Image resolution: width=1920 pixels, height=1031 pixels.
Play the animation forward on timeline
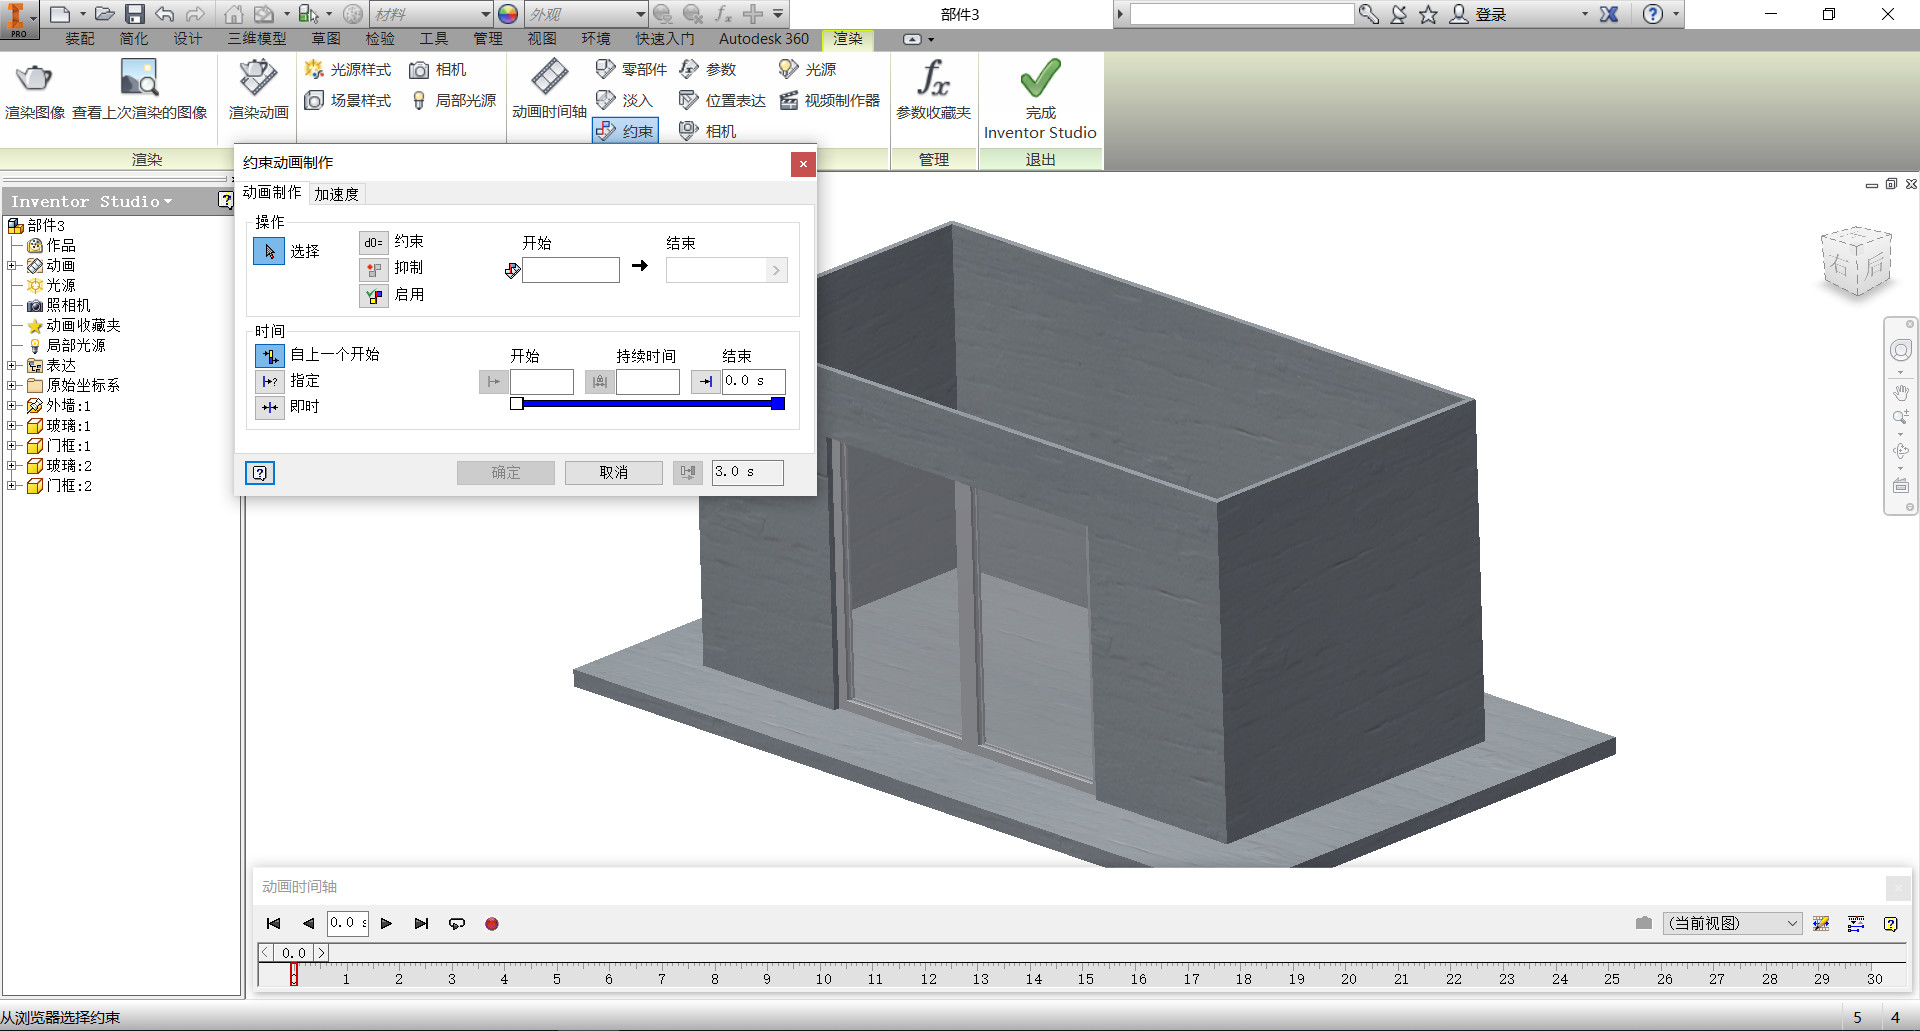386,923
